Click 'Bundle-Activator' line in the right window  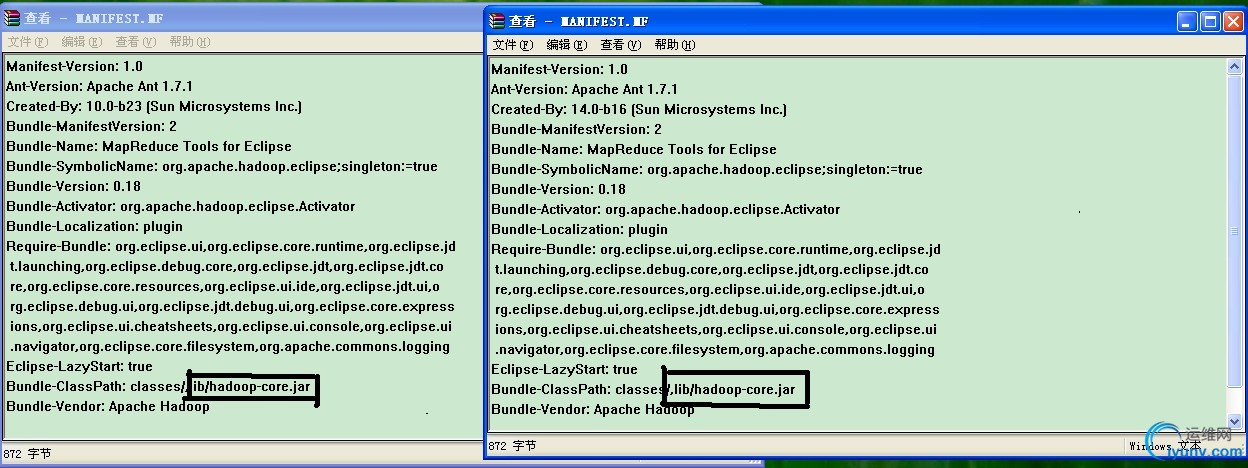665,209
